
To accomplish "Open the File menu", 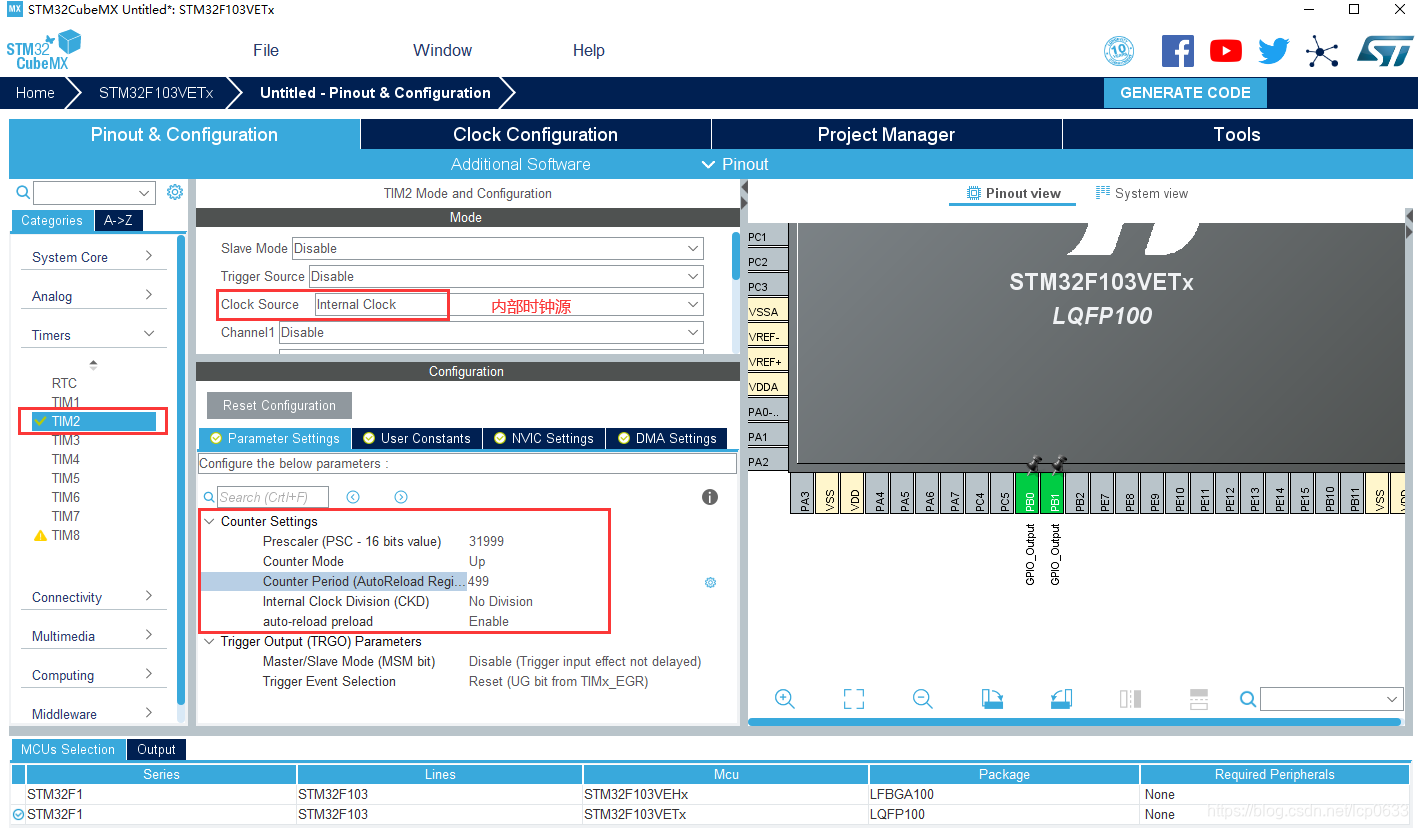I will (x=266, y=50).
